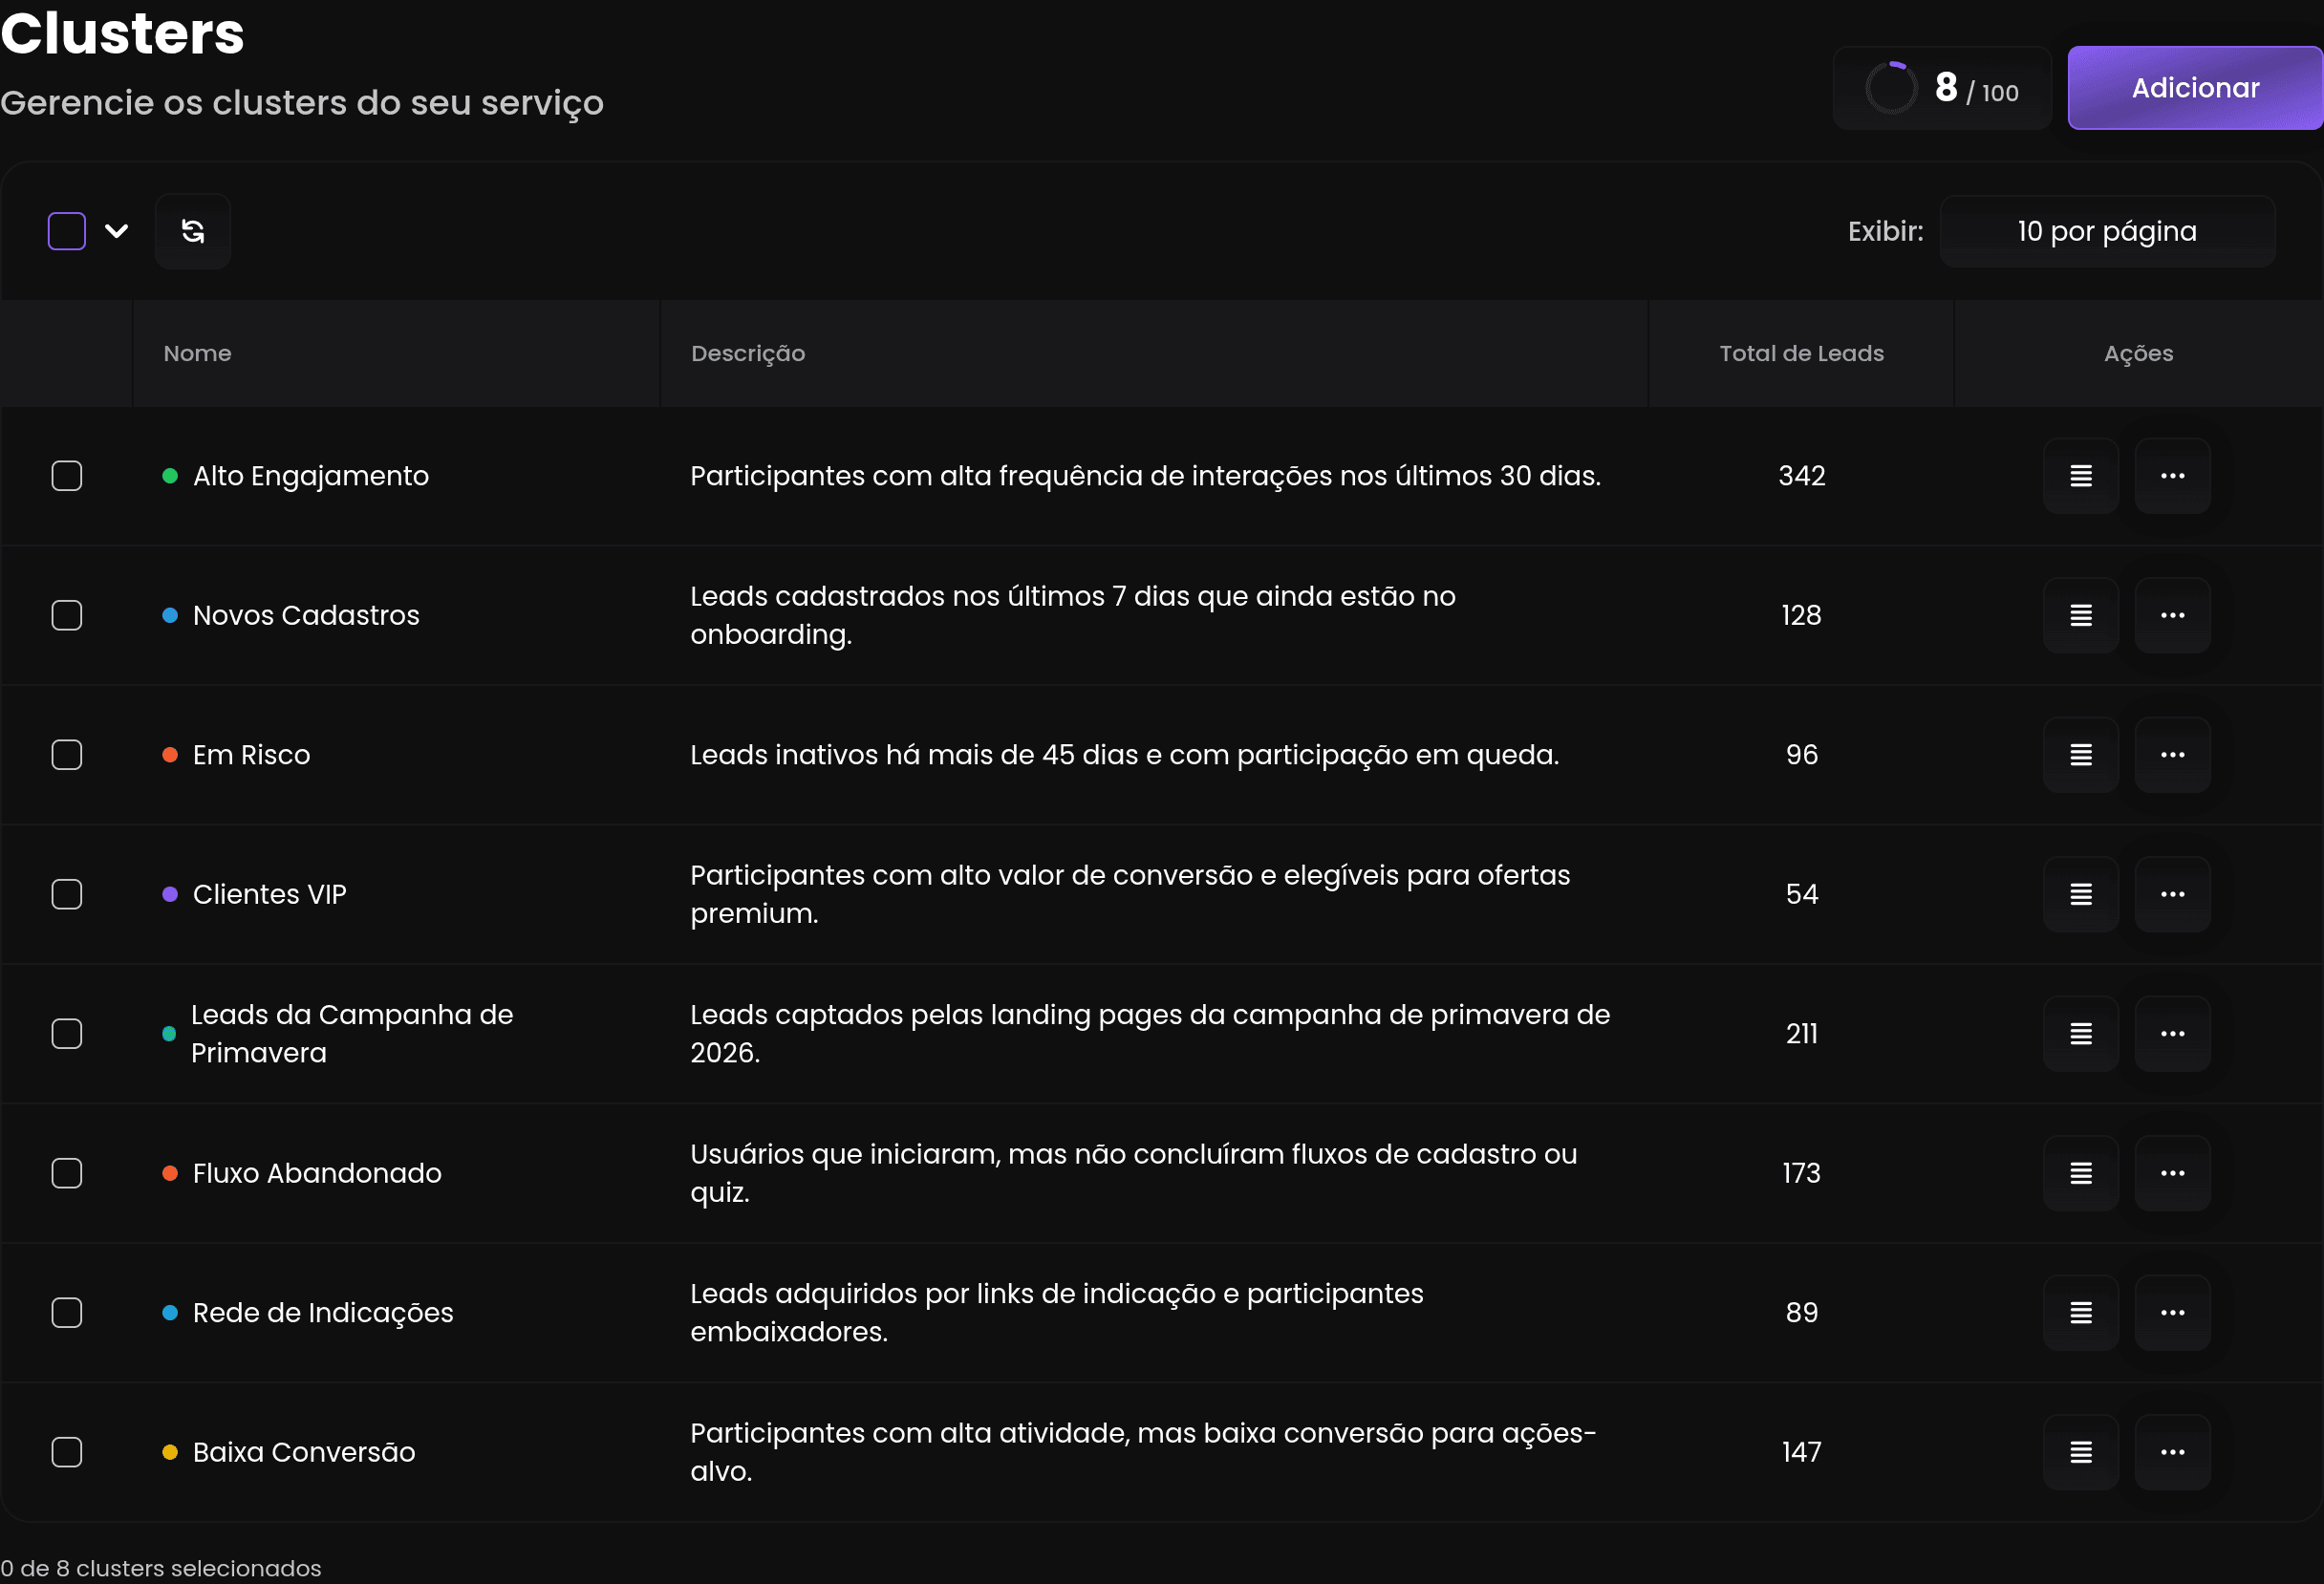The width and height of the screenshot is (2324, 1584).
Task: Click the Rede de Indicações cluster name
Action: 323,1313
